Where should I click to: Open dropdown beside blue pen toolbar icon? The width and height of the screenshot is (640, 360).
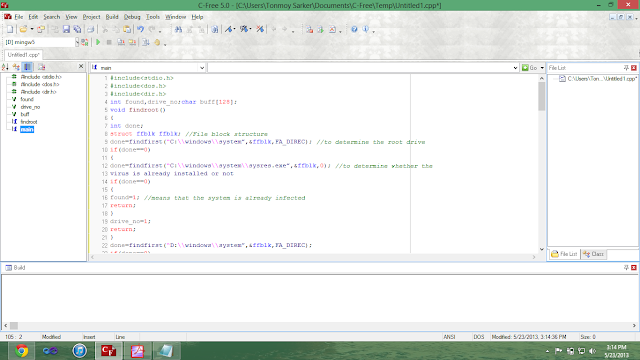tap(235, 29)
